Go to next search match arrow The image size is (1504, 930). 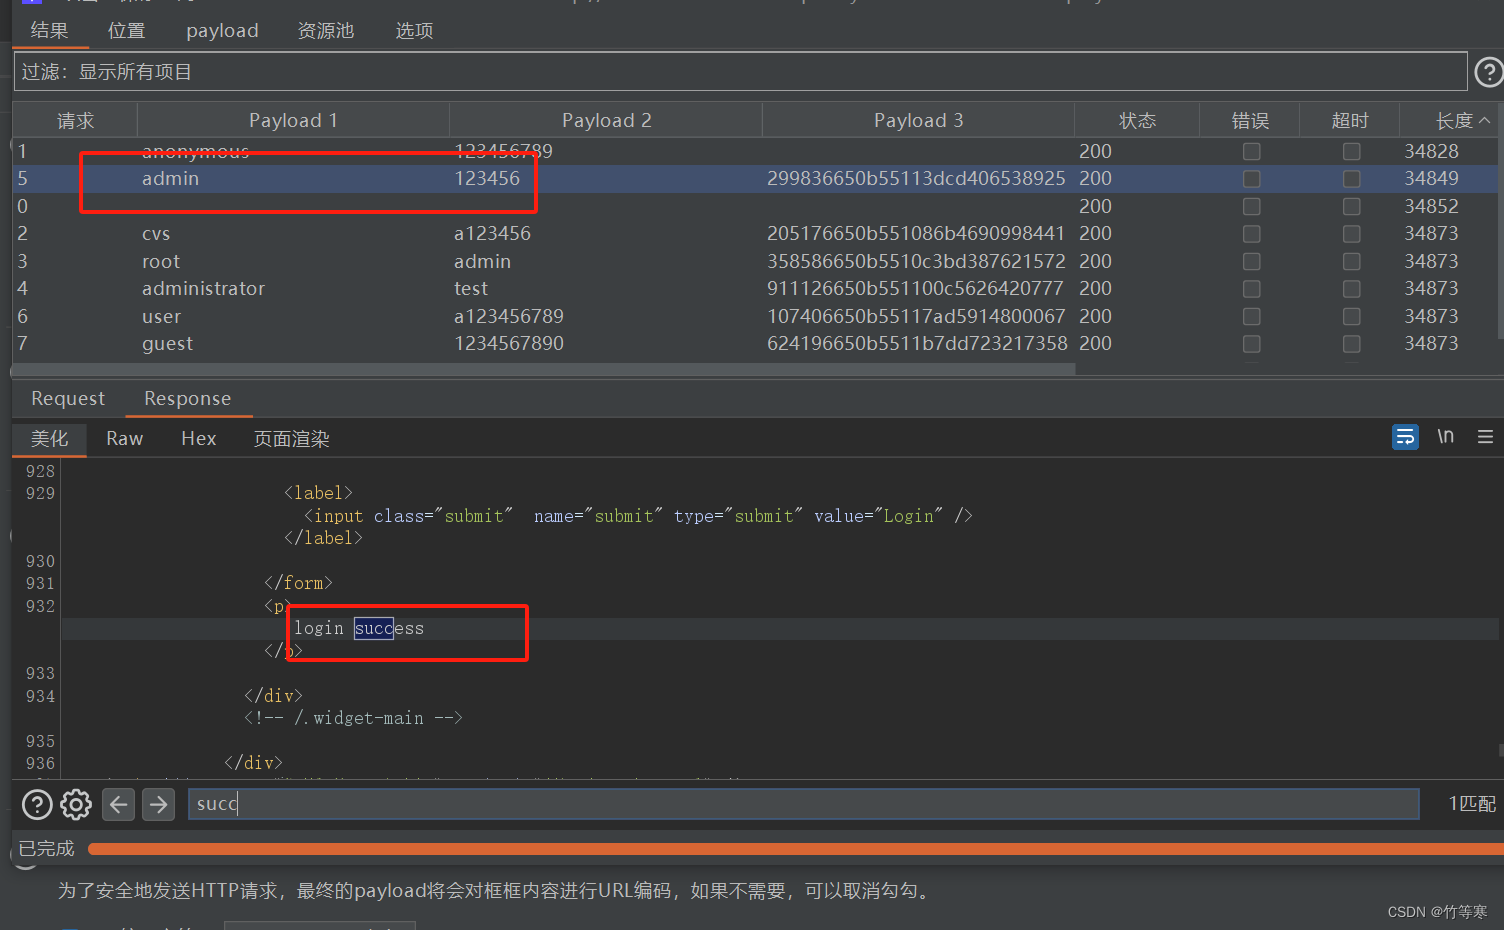[x=158, y=804]
